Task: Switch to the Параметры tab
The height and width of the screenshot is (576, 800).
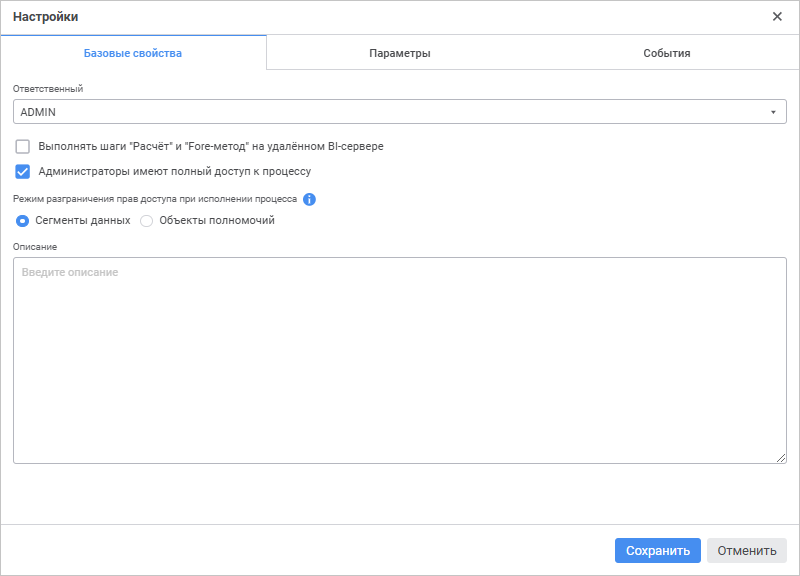Action: 399,53
